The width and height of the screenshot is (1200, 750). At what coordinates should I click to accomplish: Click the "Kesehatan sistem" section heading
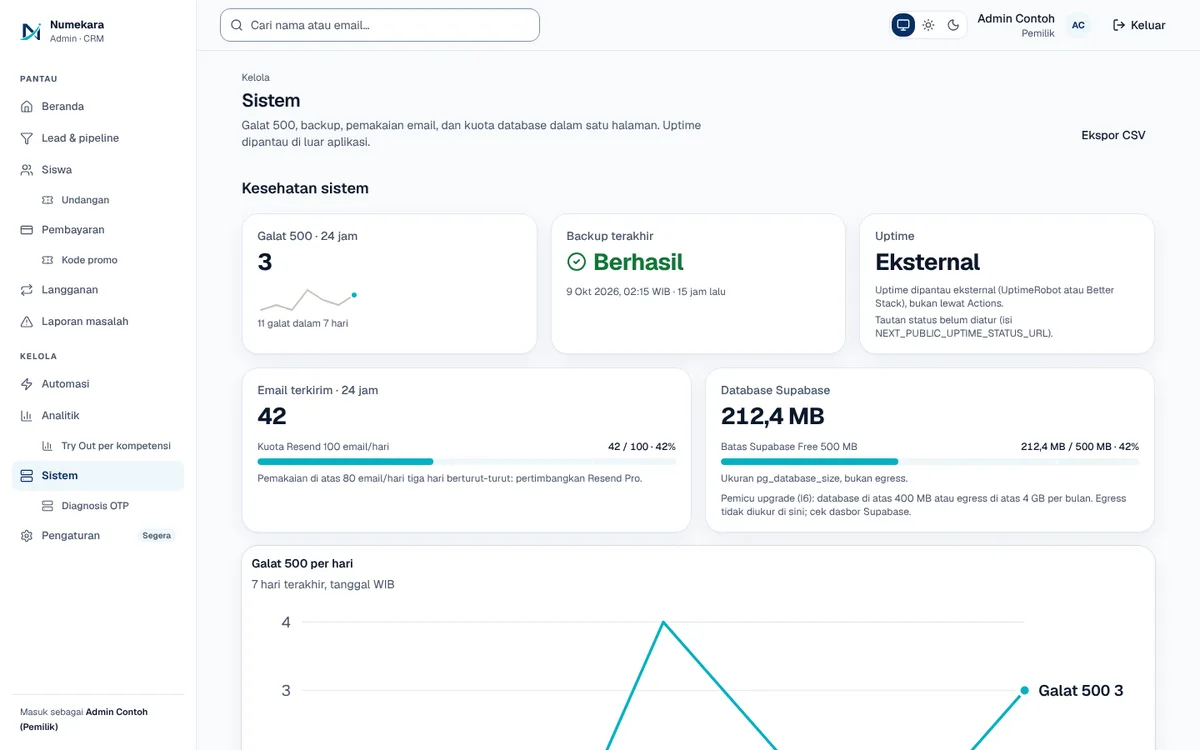point(305,188)
